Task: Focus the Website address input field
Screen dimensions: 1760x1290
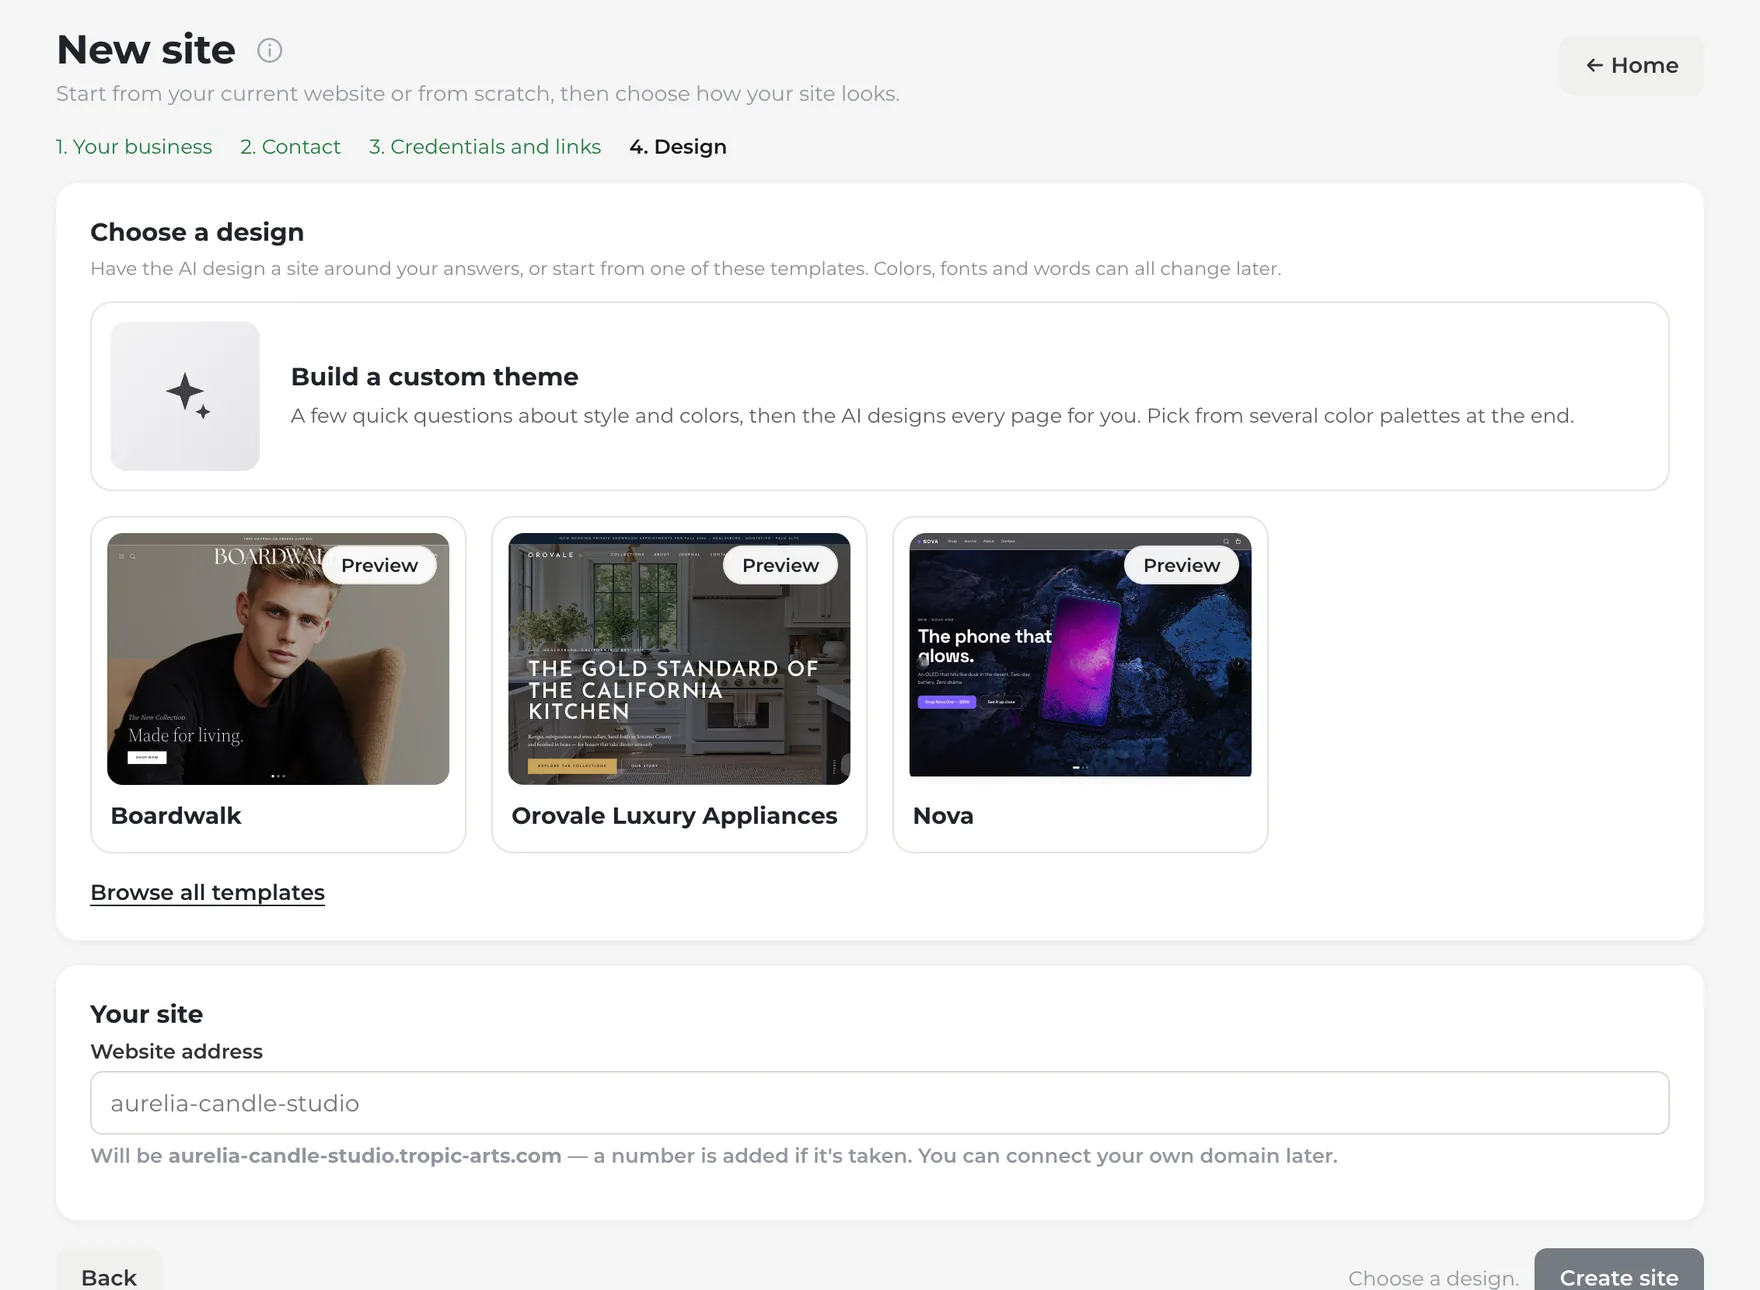Action: point(879,1103)
